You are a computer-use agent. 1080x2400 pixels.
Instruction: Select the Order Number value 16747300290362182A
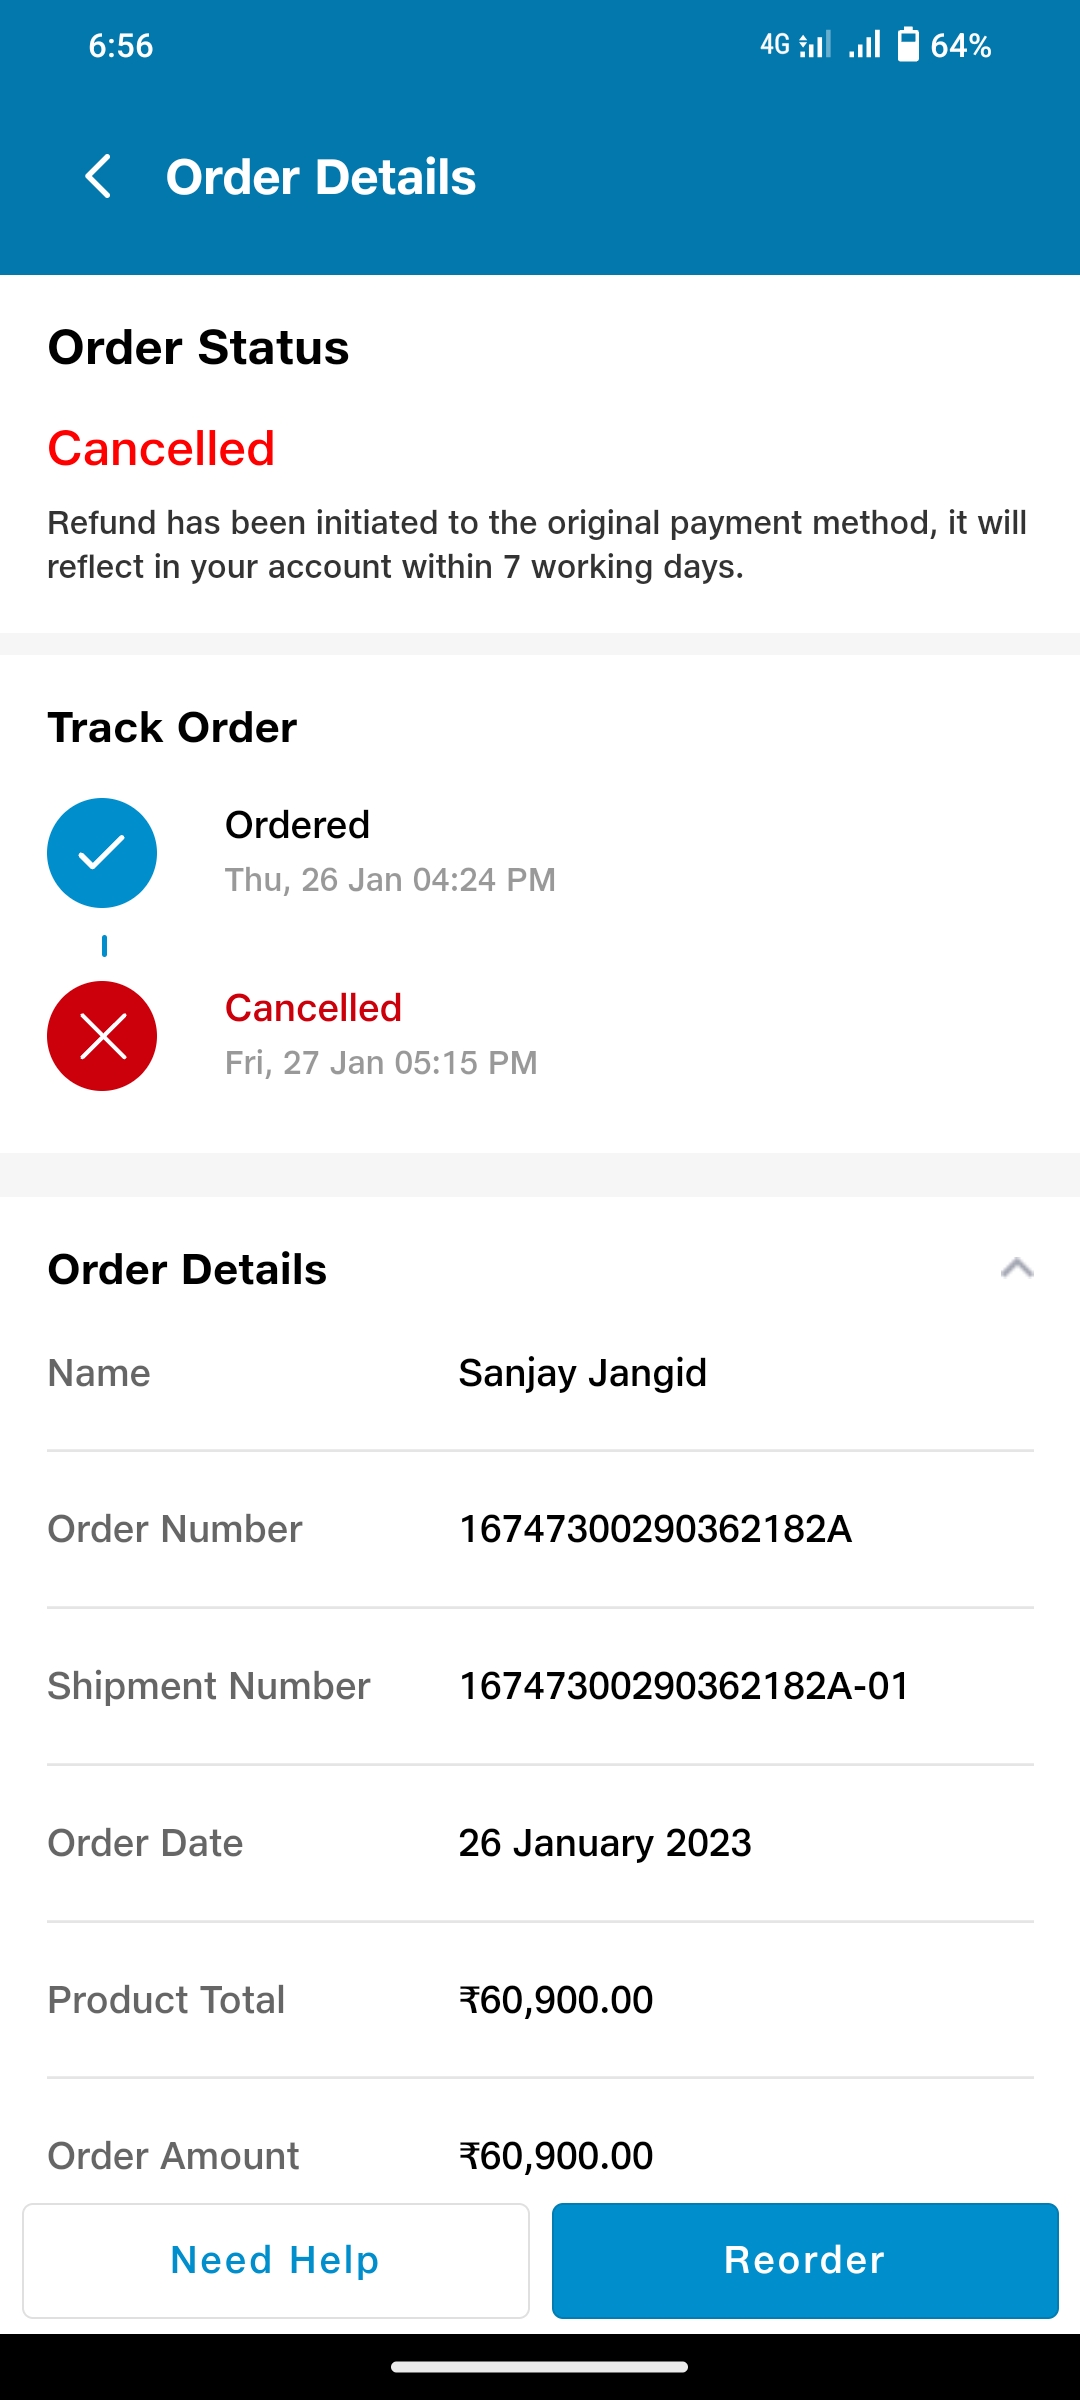click(x=655, y=1529)
